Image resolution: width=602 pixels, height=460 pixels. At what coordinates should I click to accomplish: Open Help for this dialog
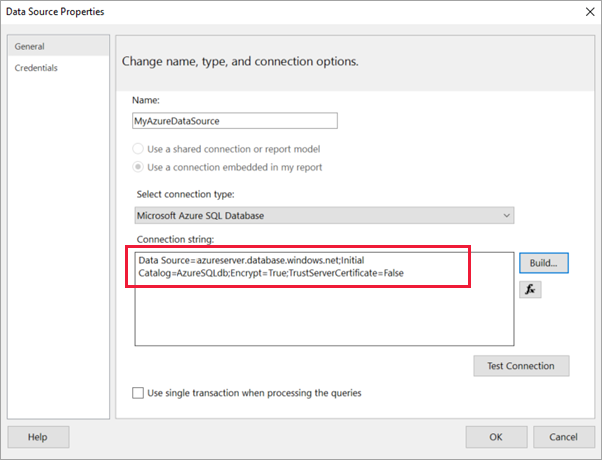(x=38, y=437)
